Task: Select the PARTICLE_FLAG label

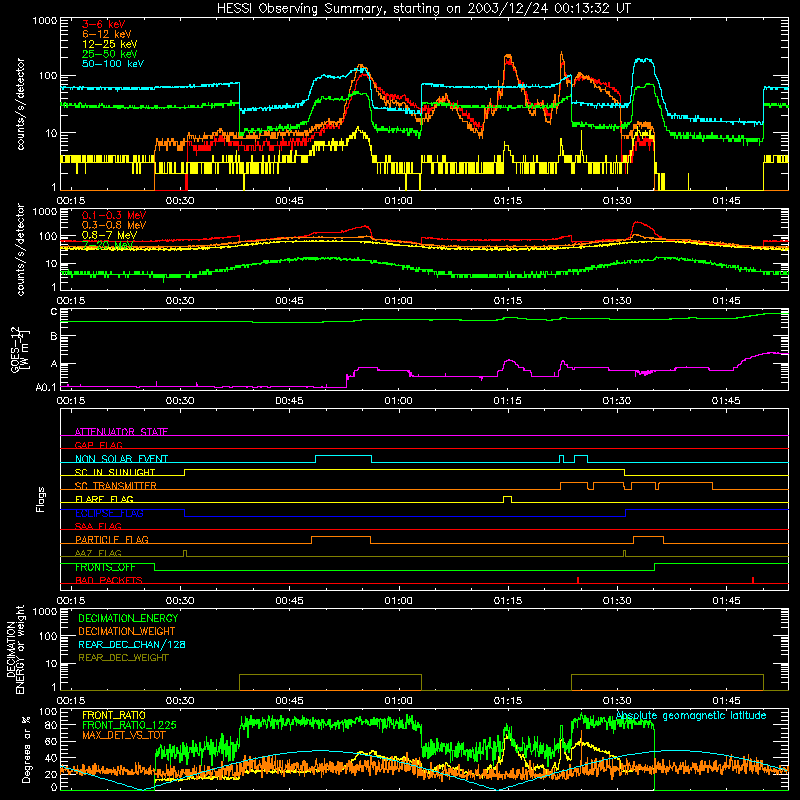Action: tap(112, 539)
